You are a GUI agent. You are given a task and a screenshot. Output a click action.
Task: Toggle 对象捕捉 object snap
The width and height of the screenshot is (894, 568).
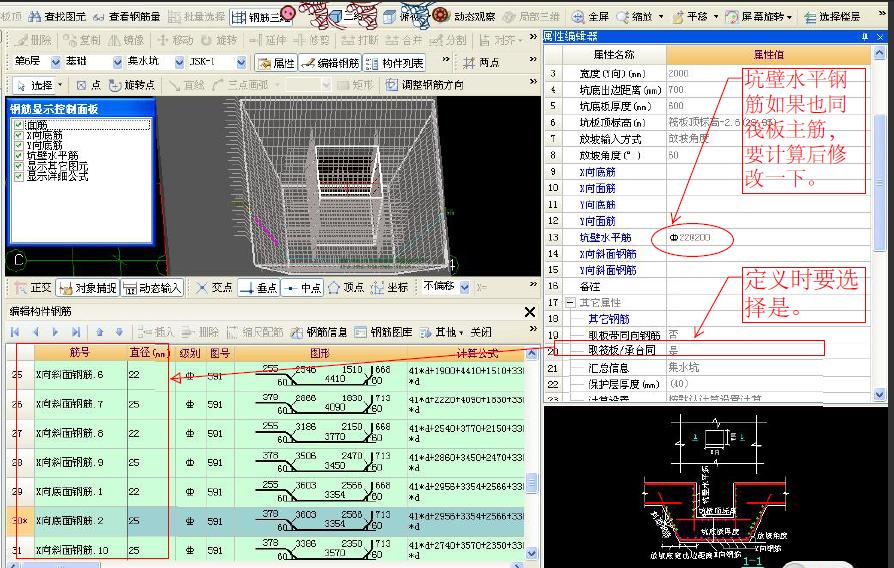(88, 288)
